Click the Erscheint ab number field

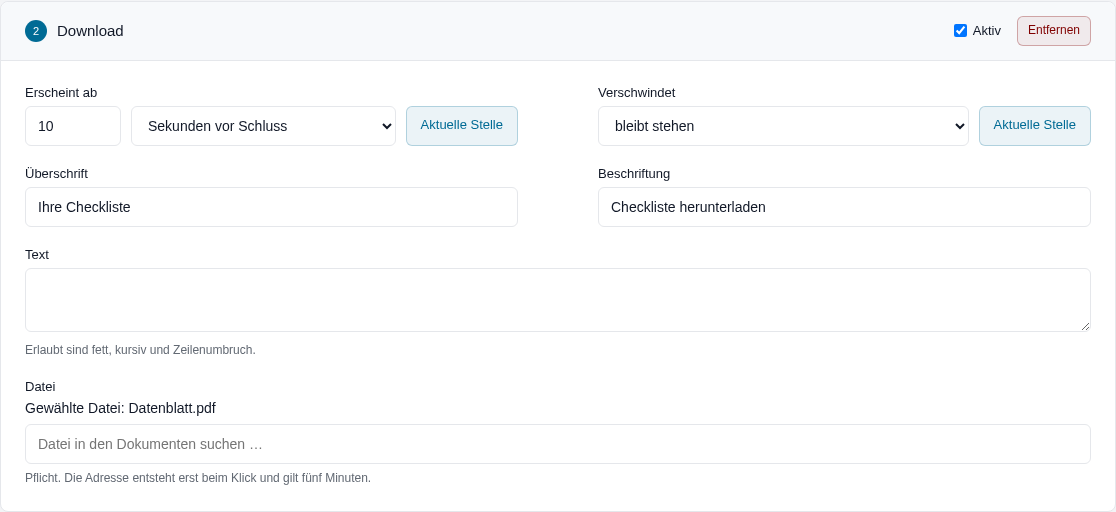[x=73, y=126]
